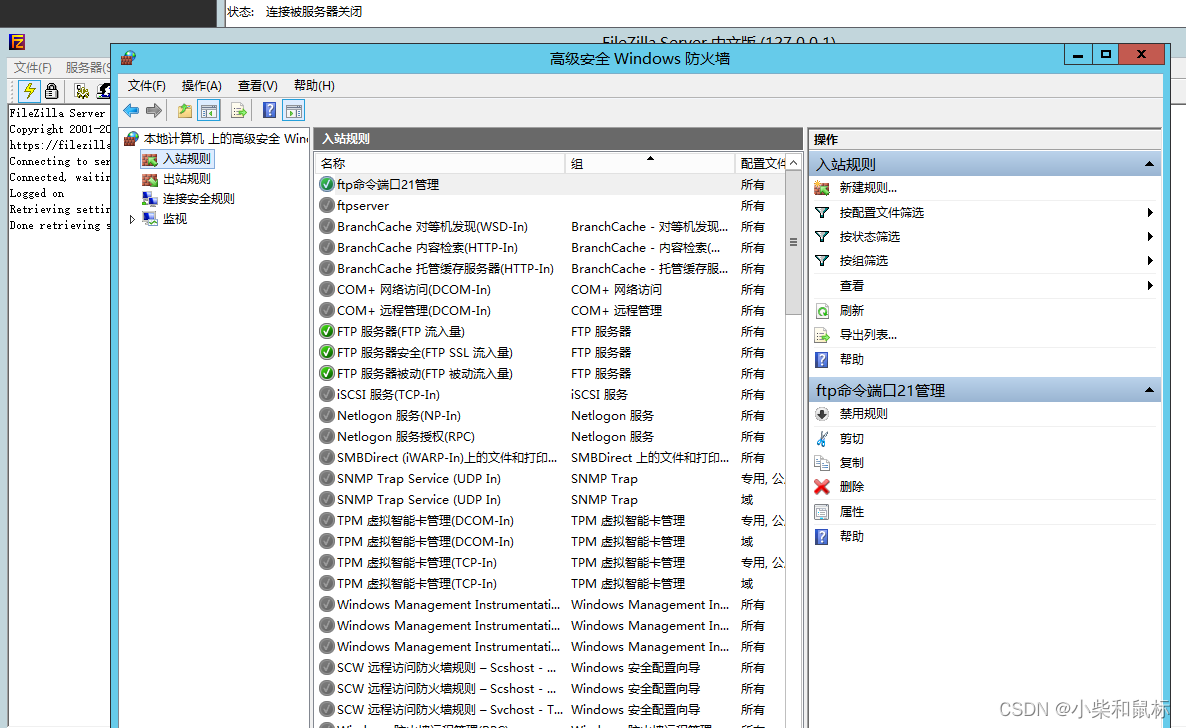This screenshot has width=1186, height=728.
Task: Click the bottom 帮助 action under ftp命令端口21管理
Action: pyautogui.click(x=852, y=536)
